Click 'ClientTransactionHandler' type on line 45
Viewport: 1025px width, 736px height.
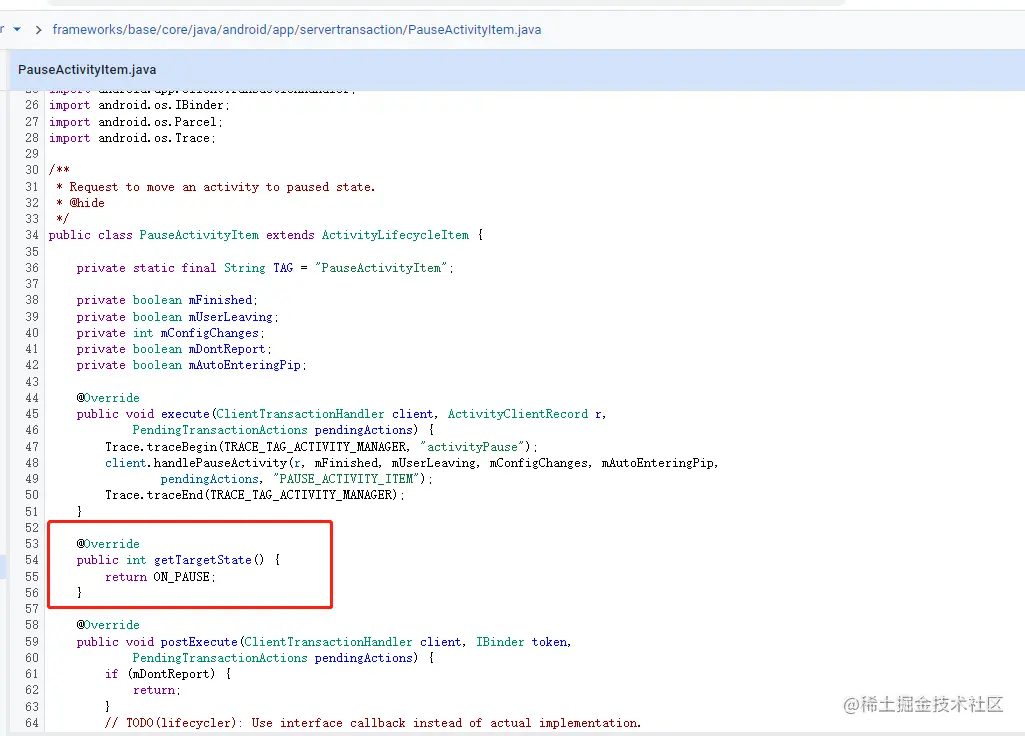point(300,414)
